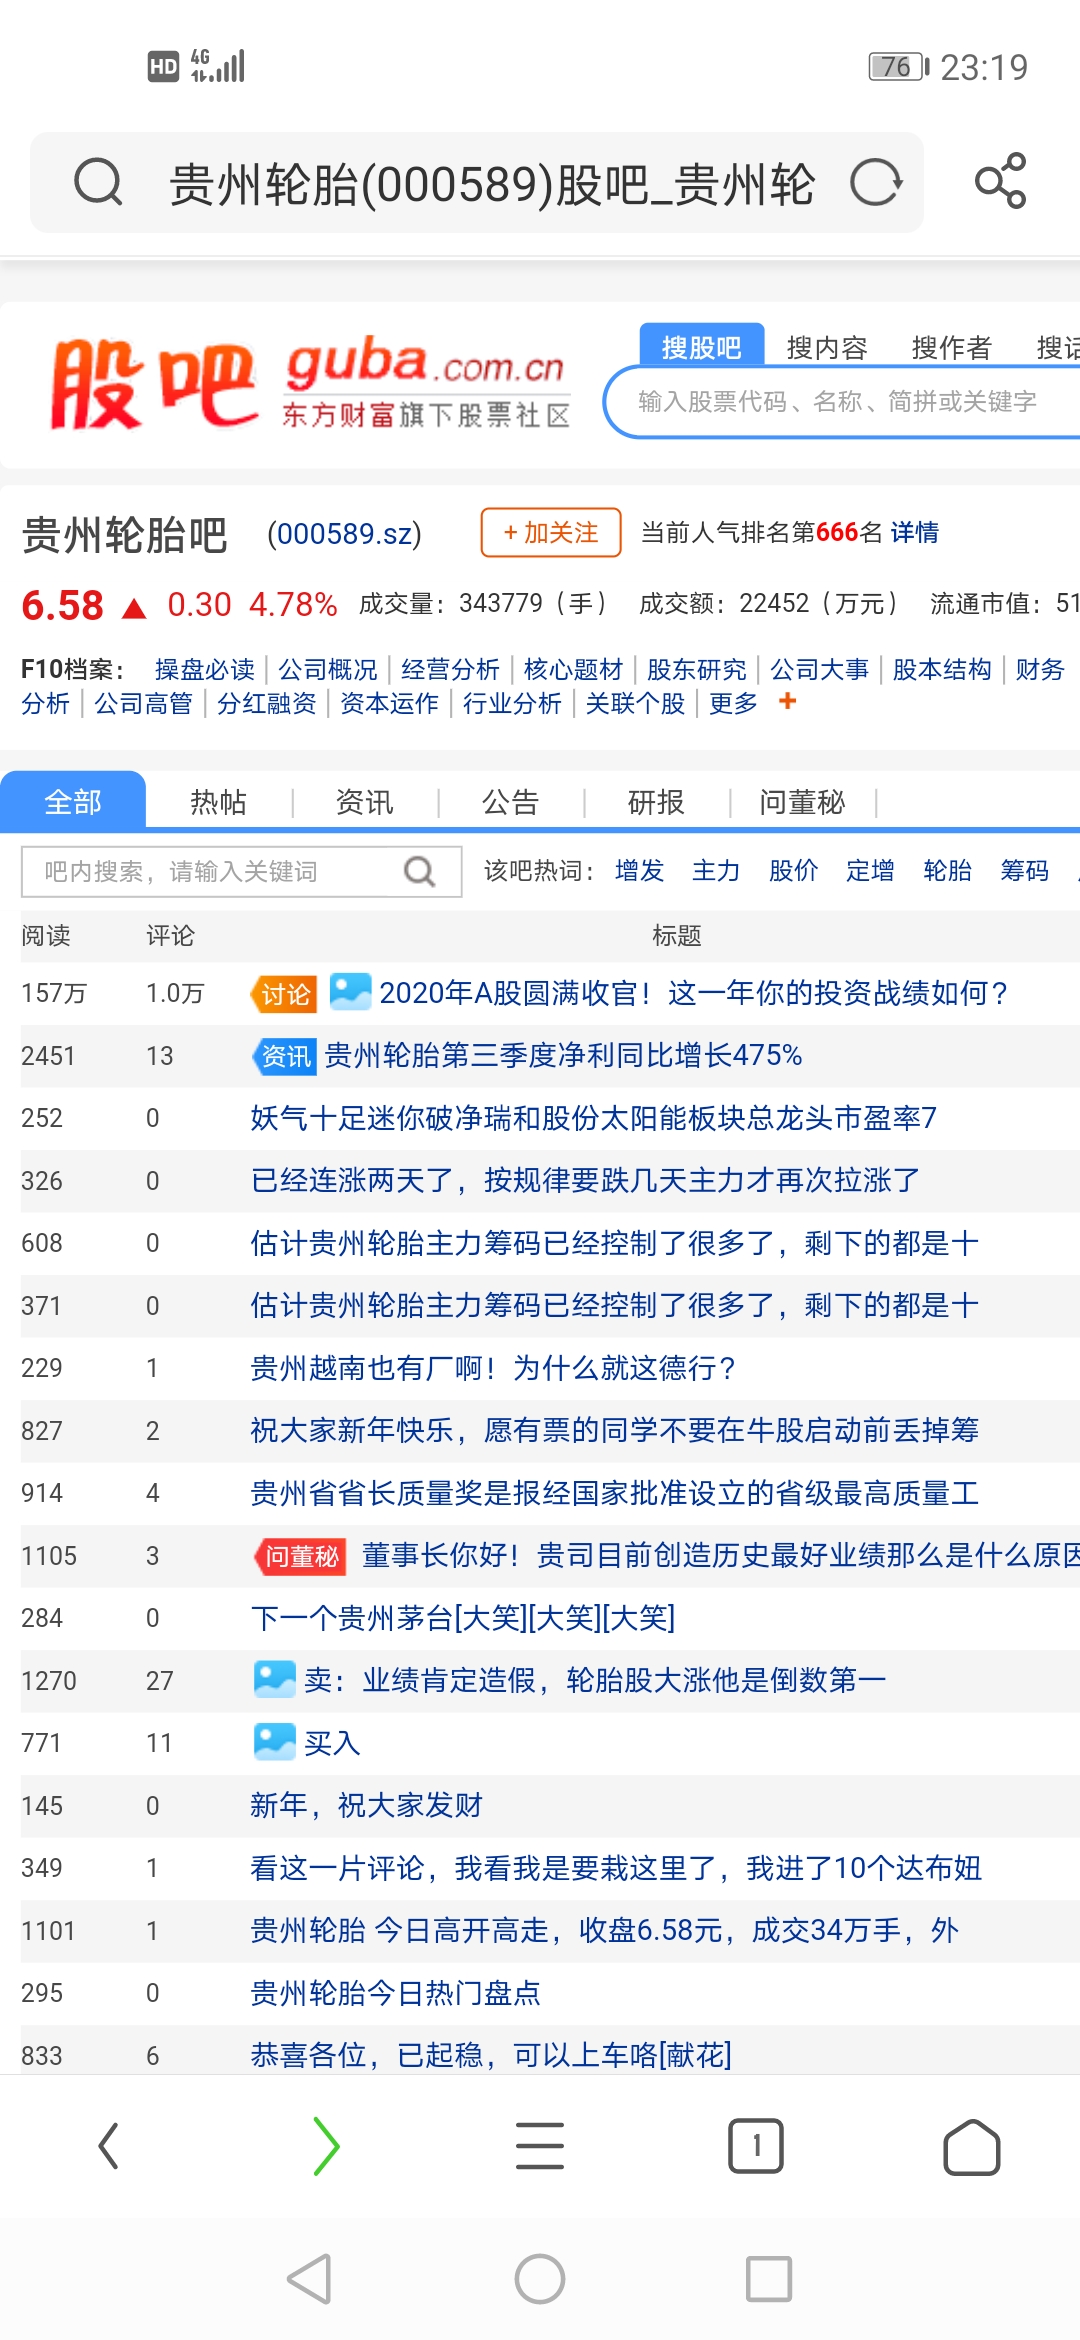Open post 新年,祝大家发财
1080x2340 pixels.
click(x=367, y=1805)
